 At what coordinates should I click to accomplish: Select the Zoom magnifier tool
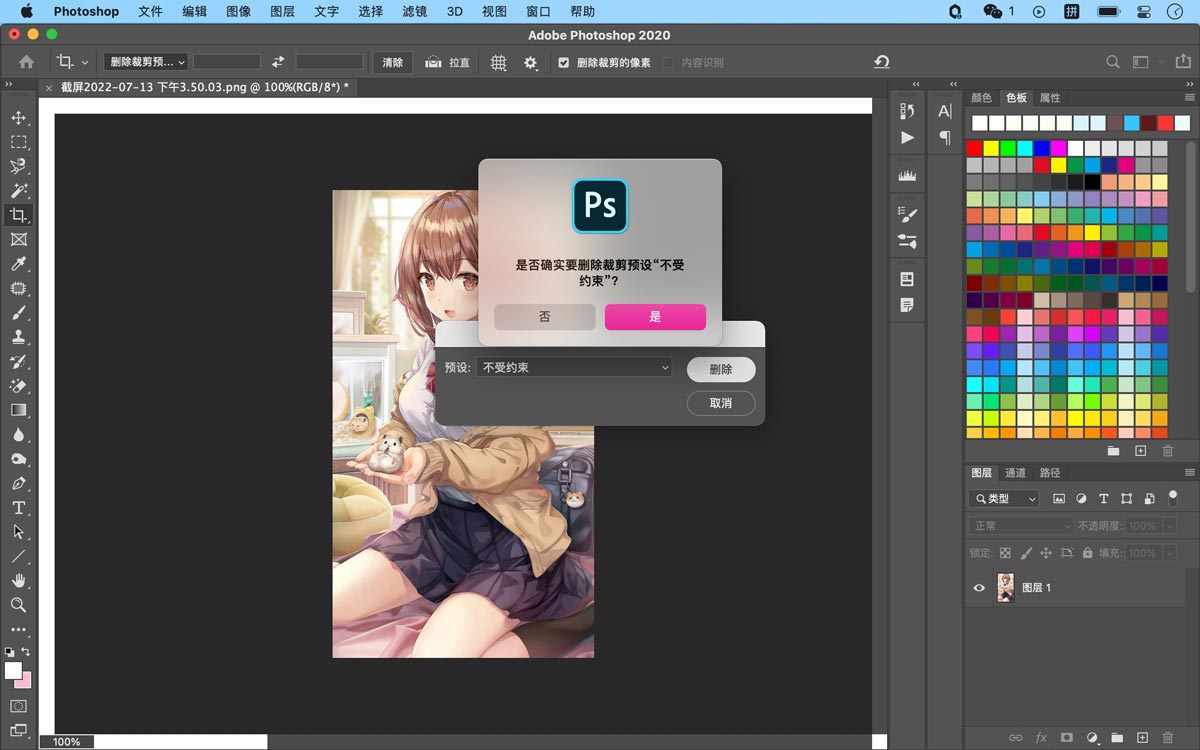coord(18,605)
